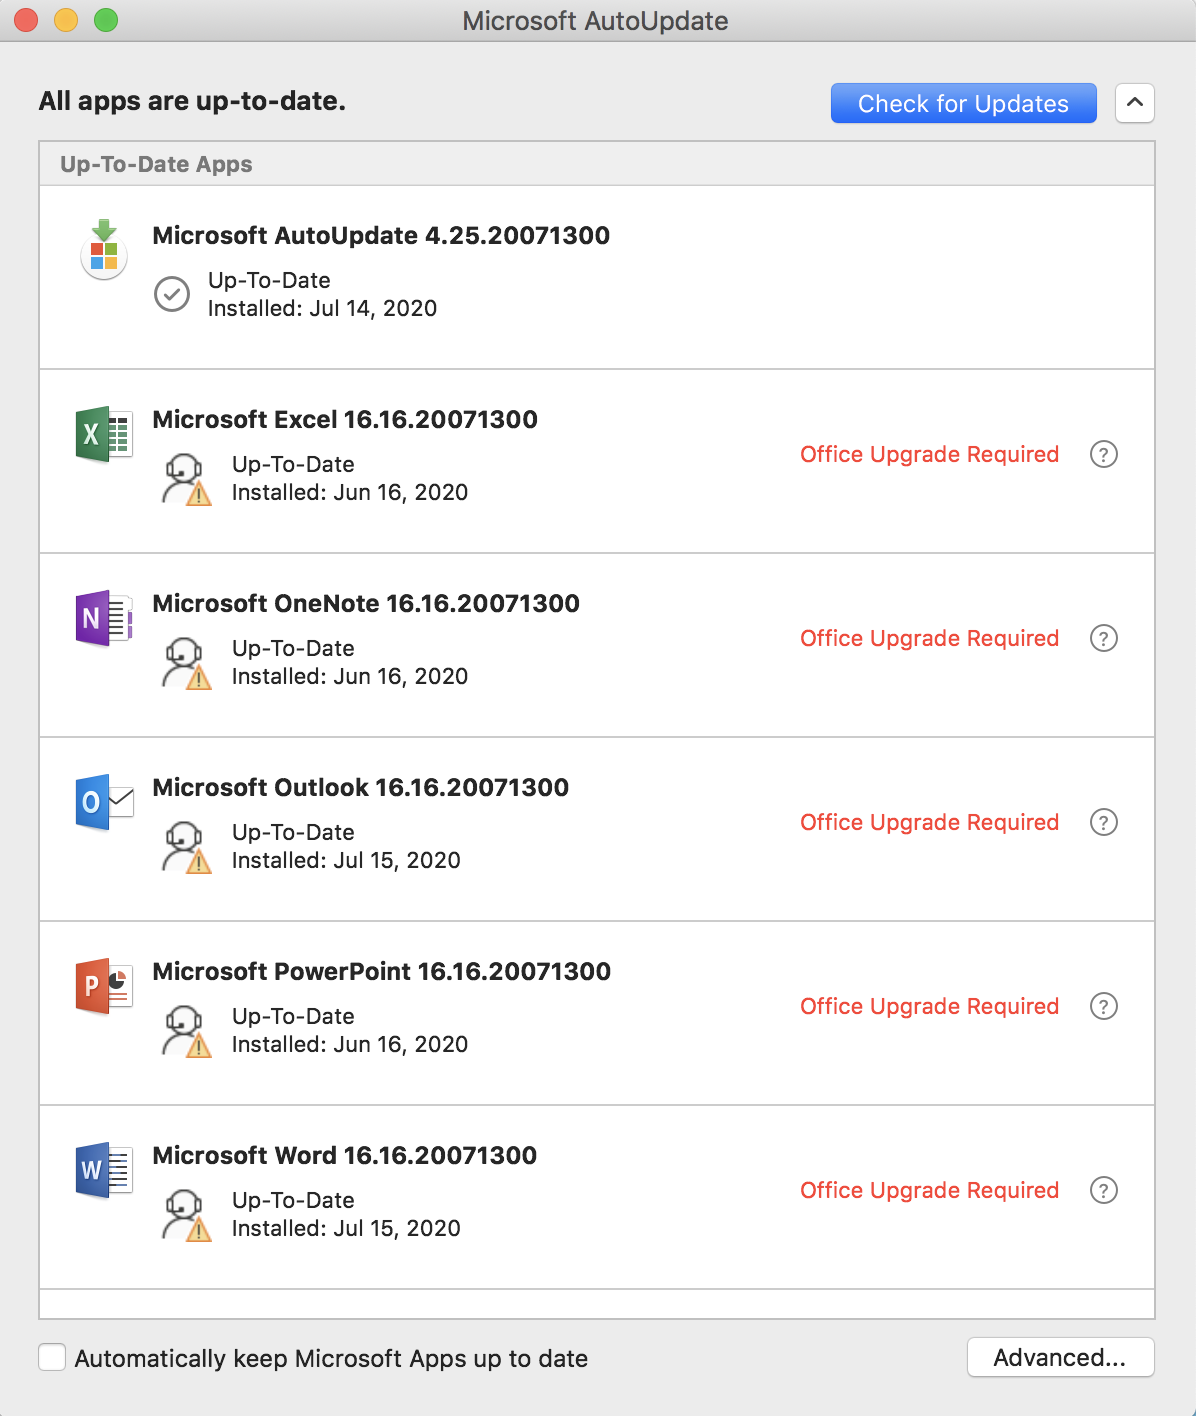1196x1416 pixels.
Task: Click 'Installed: Jun 16, 2020' under Excel
Action: point(350,492)
